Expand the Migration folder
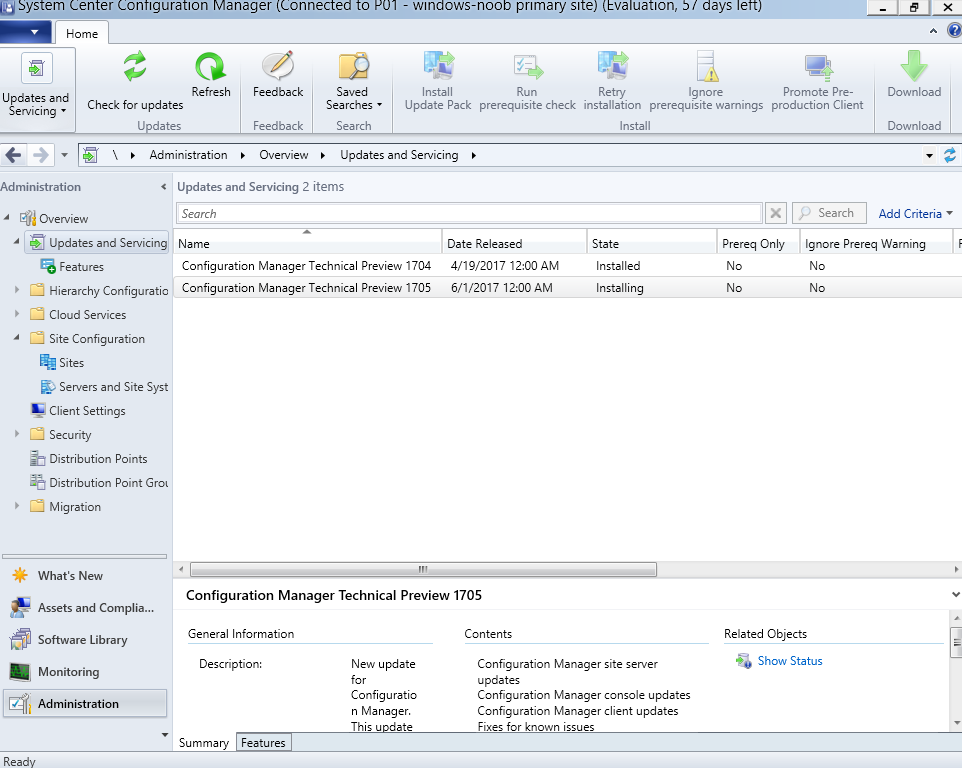Screen dimensions: 962x768 tap(17, 507)
